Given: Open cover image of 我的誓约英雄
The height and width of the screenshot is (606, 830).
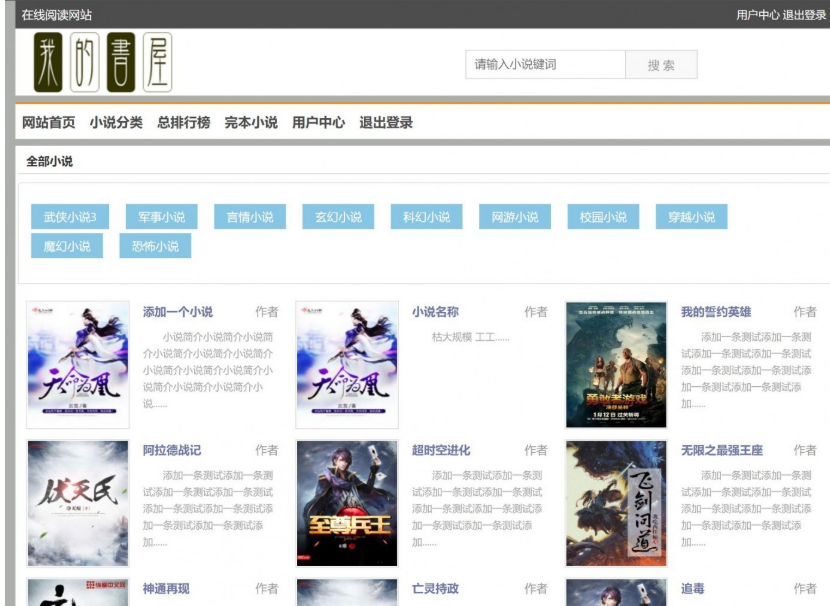Looking at the screenshot, I should 616,365.
